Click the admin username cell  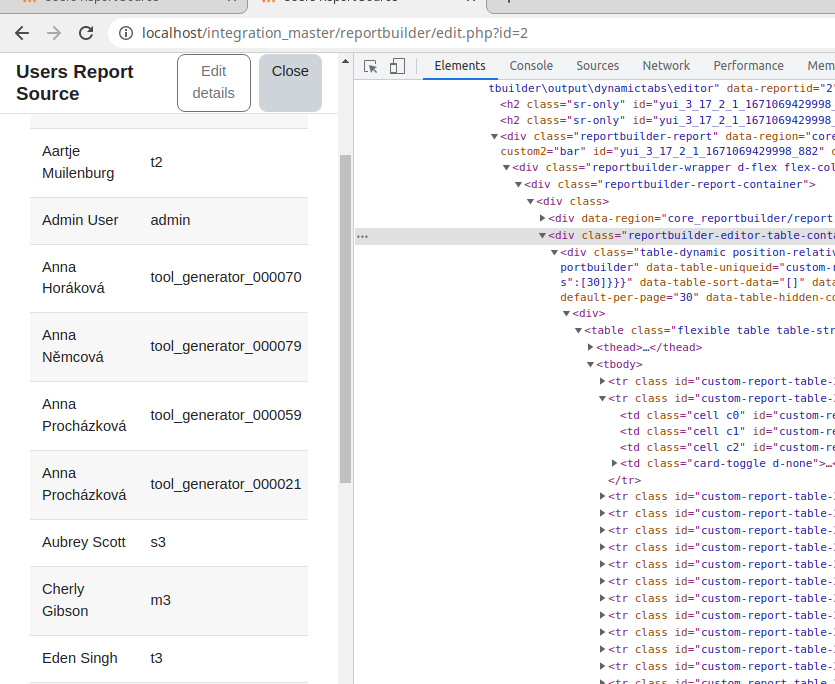pos(170,220)
